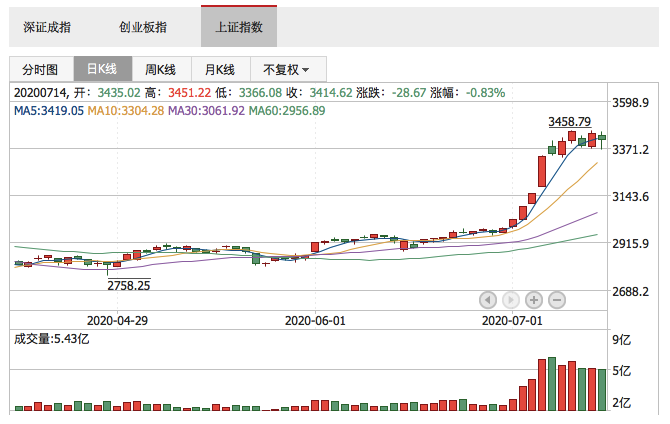Image resolution: width=670 pixels, height=424 pixels.
Task: Zoom out chart with the minus icon
Action: pos(557,300)
